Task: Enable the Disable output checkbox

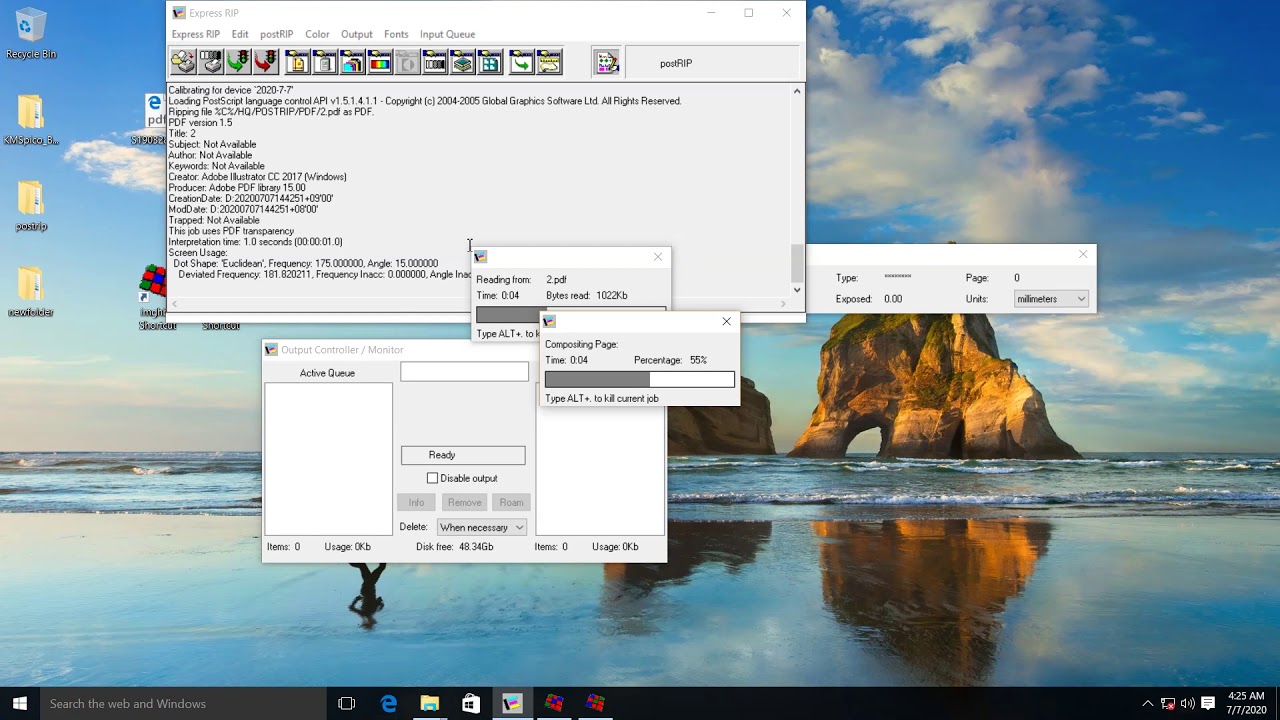Action: click(433, 479)
